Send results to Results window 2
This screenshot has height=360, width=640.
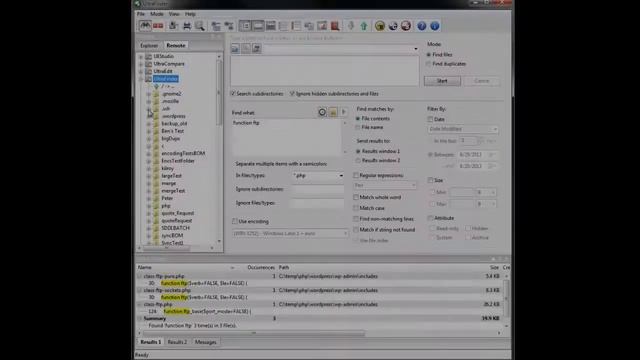pyautogui.click(x=358, y=160)
